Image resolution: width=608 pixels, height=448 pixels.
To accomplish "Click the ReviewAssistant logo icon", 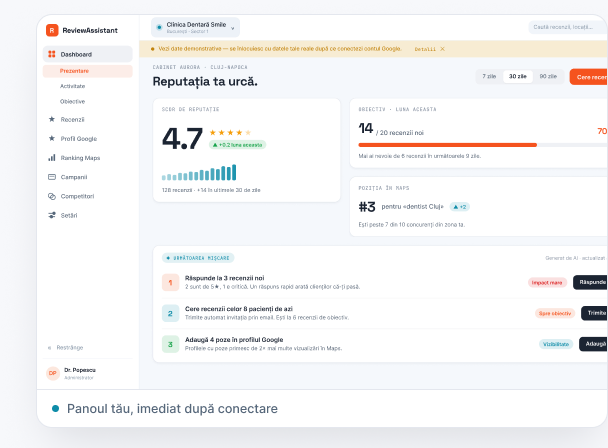I will pos(52,30).
